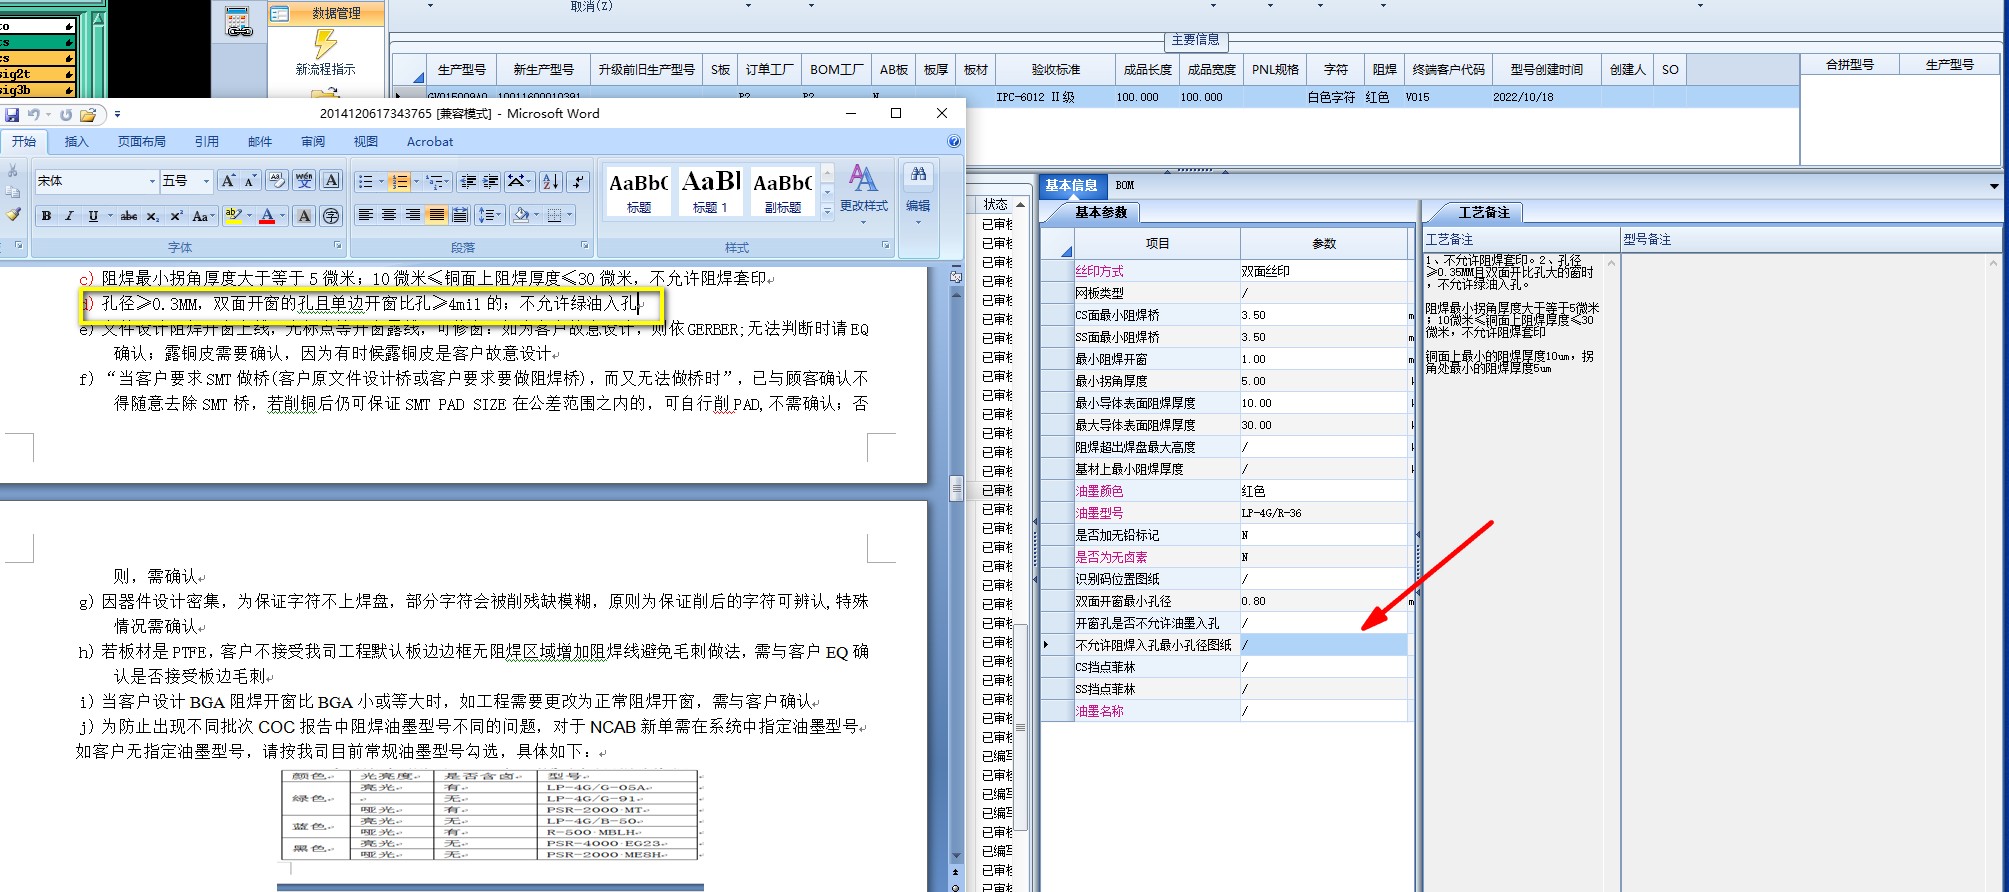Image resolution: width=2009 pixels, height=892 pixels.
Task: Expand the bullets list dropdown arrow
Action: [381, 181]
